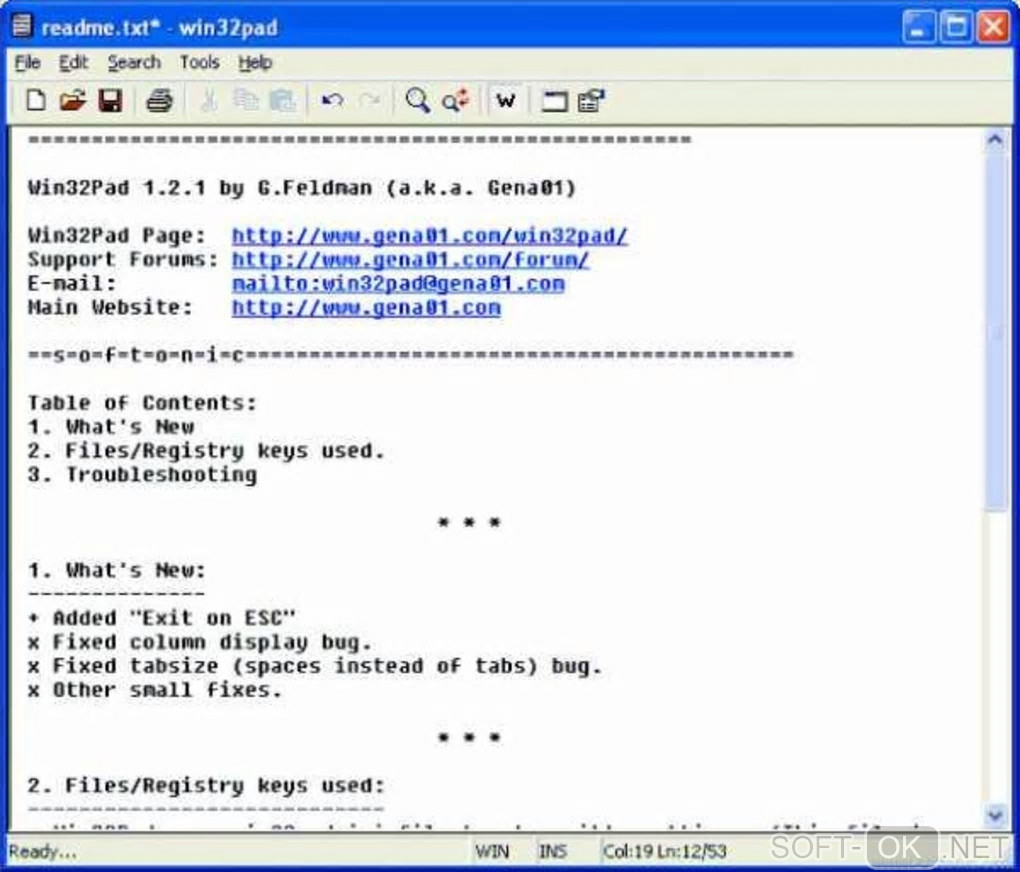Click the line 'Added "Exit on ESC"'
This screenshot has height=872, width=1020.
[x=162, y=618]
